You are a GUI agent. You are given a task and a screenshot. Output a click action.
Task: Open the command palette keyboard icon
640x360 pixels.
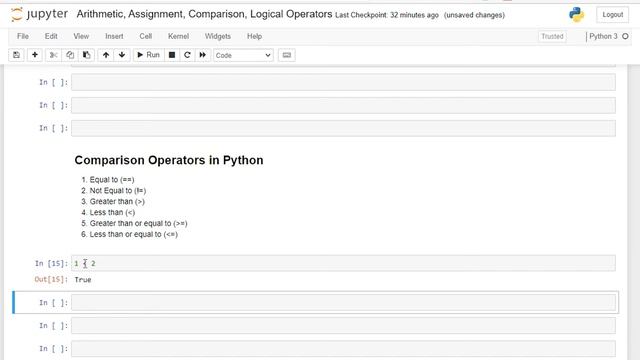click(287, 55)
